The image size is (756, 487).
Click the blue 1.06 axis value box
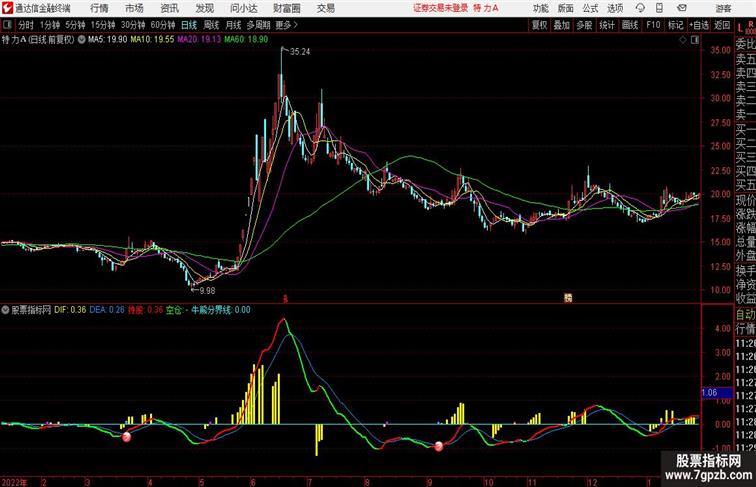(717, 393)
